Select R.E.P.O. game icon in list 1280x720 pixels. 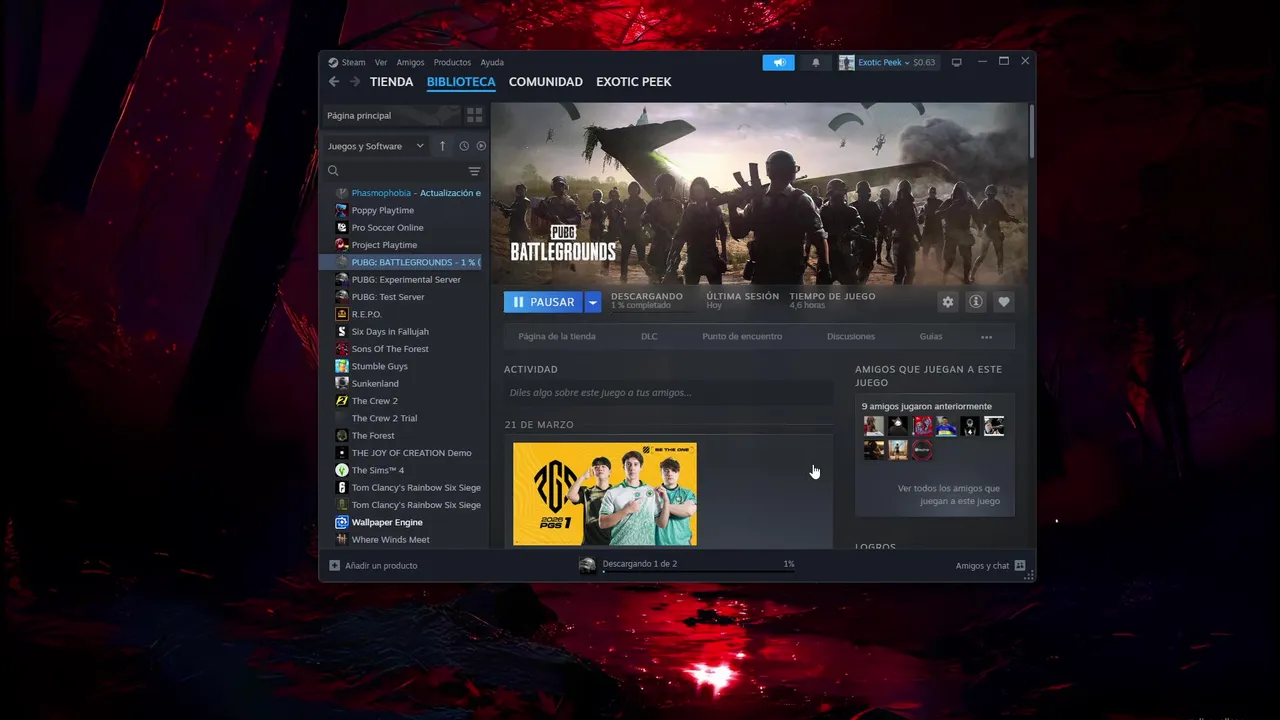(x=342, y=314)
